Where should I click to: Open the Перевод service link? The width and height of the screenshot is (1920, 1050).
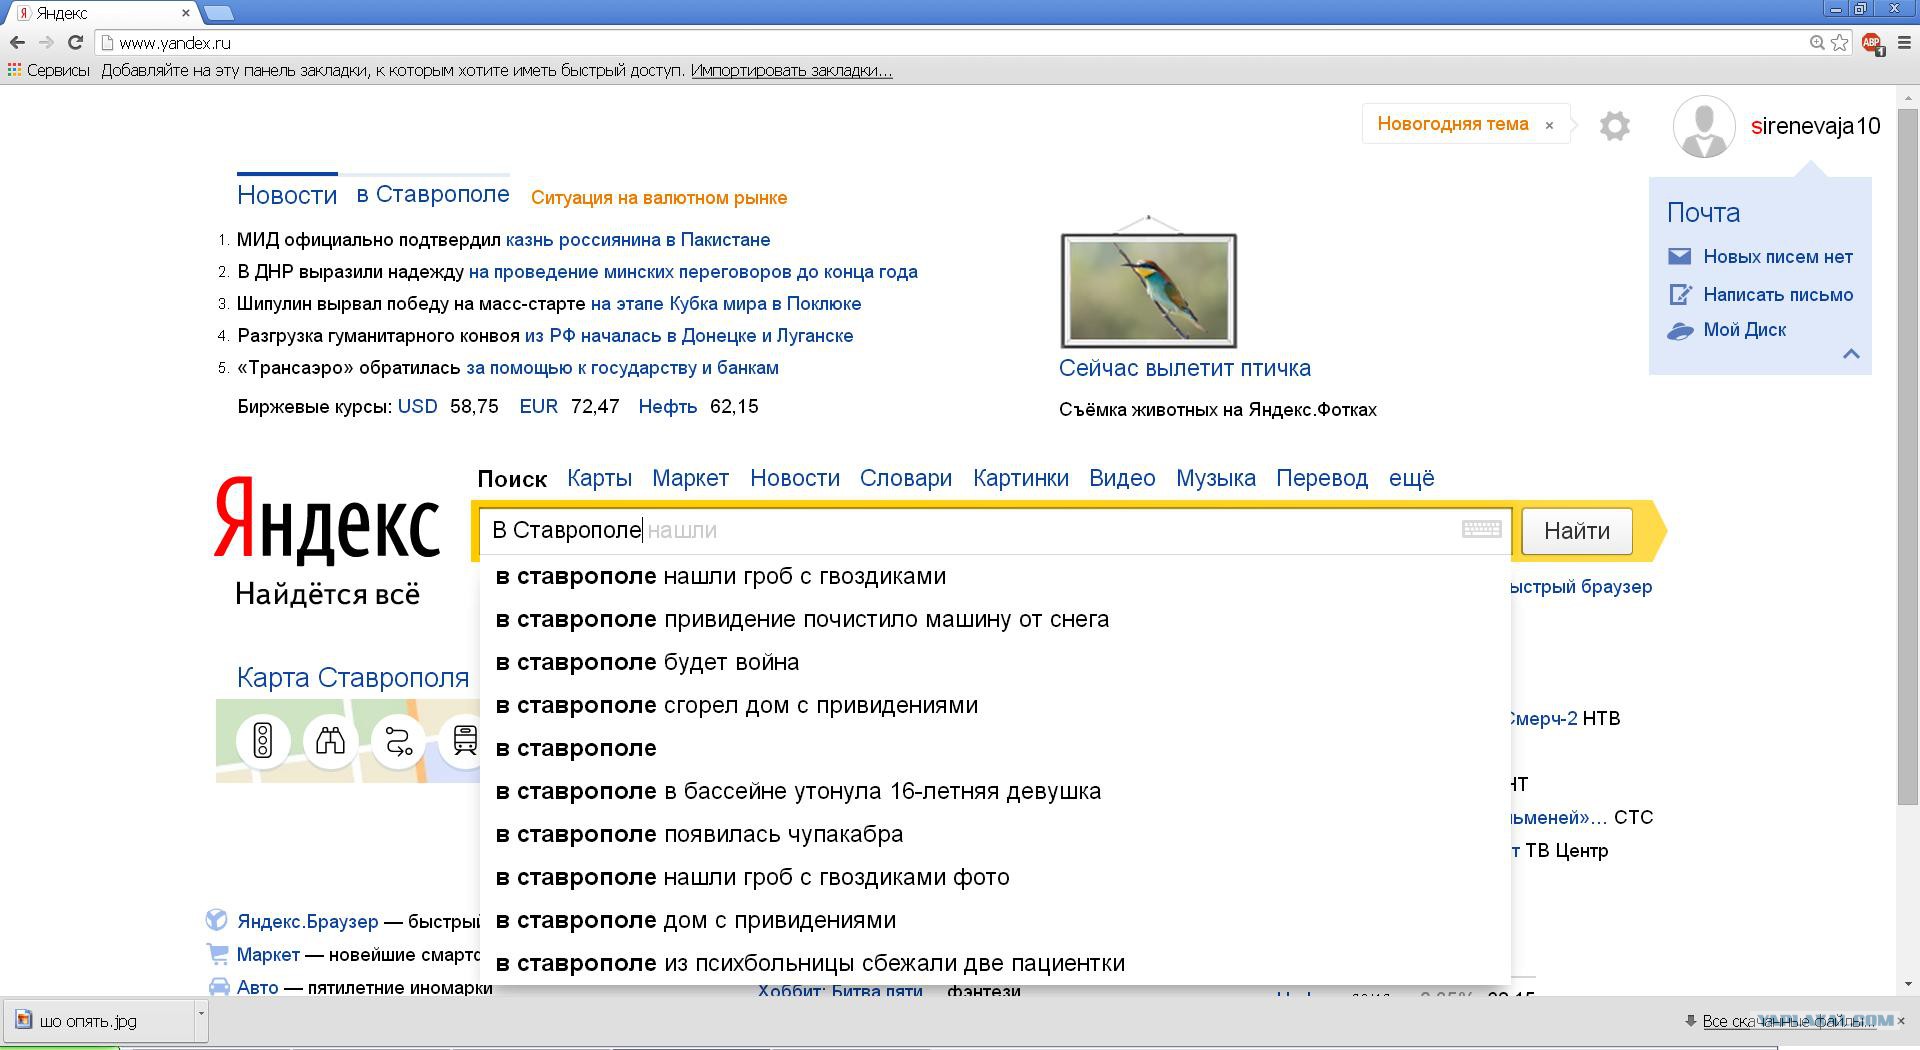[x=1322, y=478]
